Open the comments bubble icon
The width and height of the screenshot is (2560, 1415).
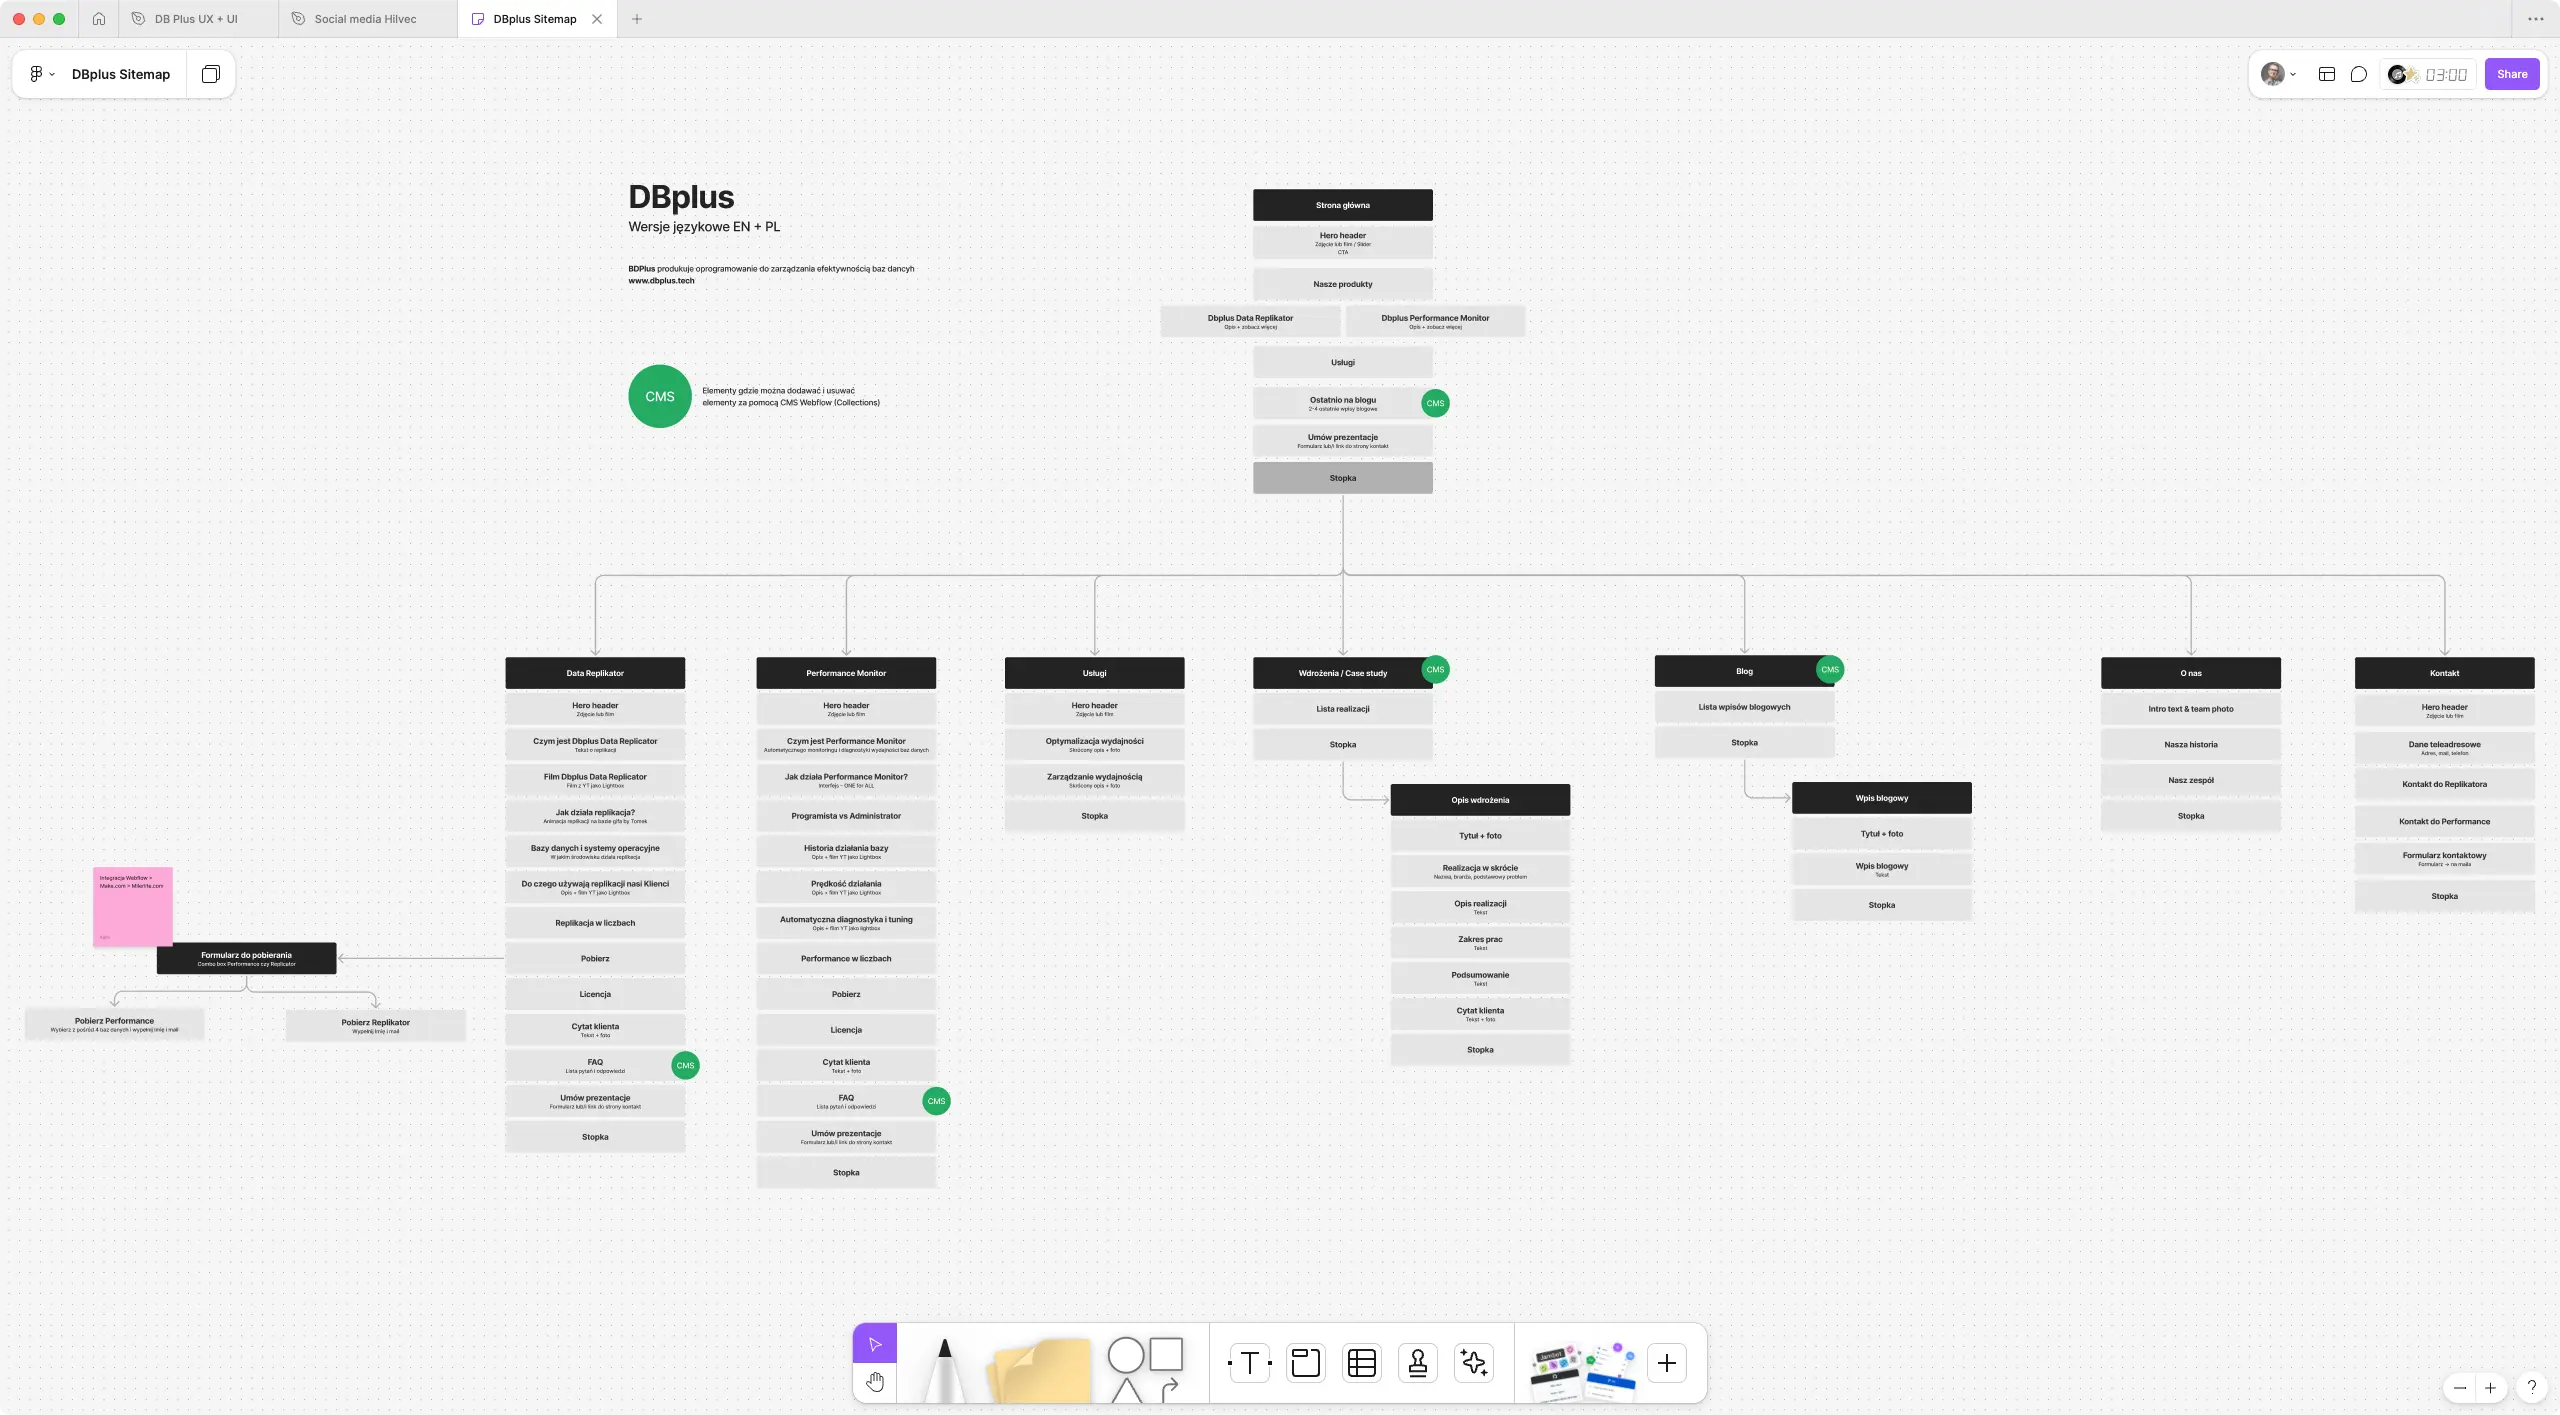(x=2359, y=74)
